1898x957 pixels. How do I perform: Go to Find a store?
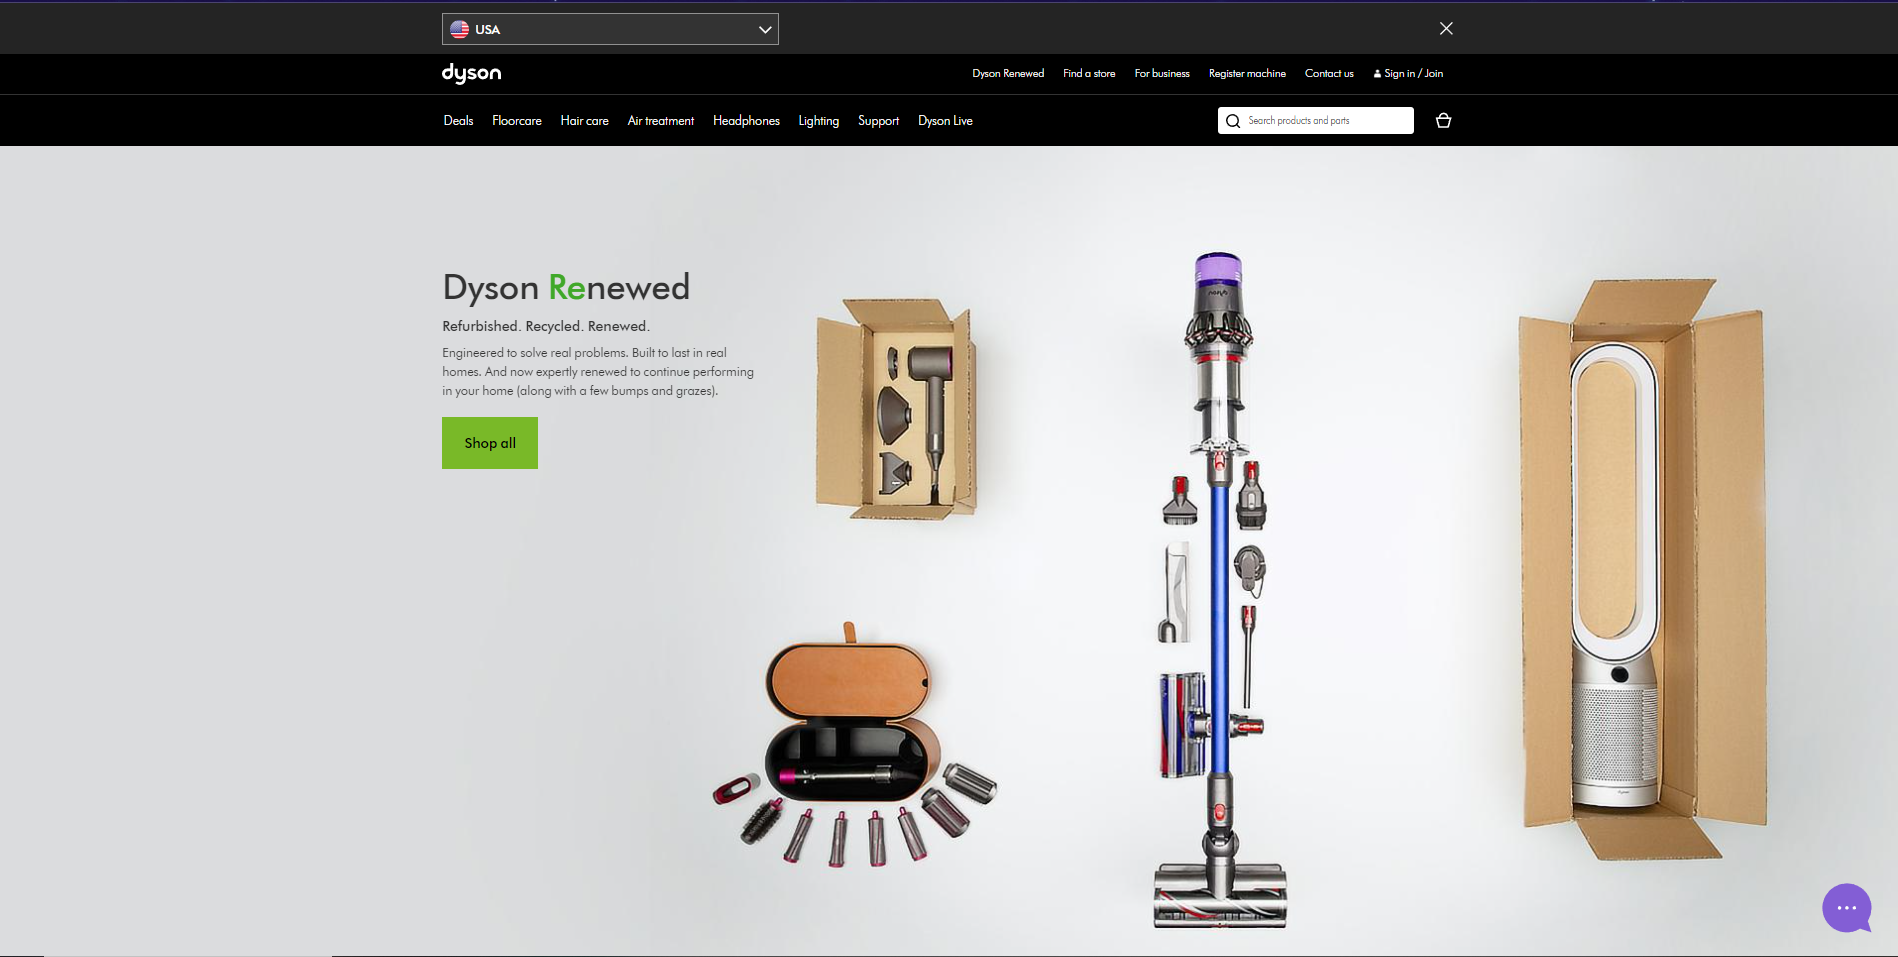click(x=1089, y=74)
